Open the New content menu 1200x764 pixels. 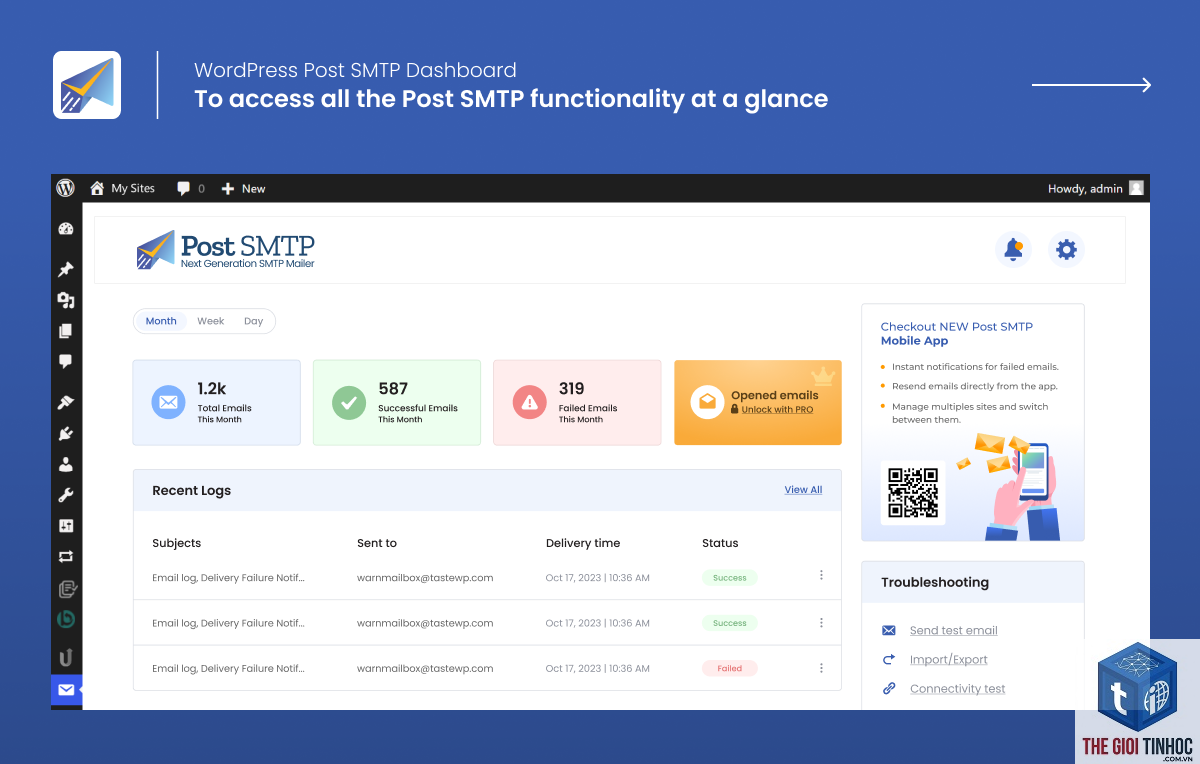(243, 188)
